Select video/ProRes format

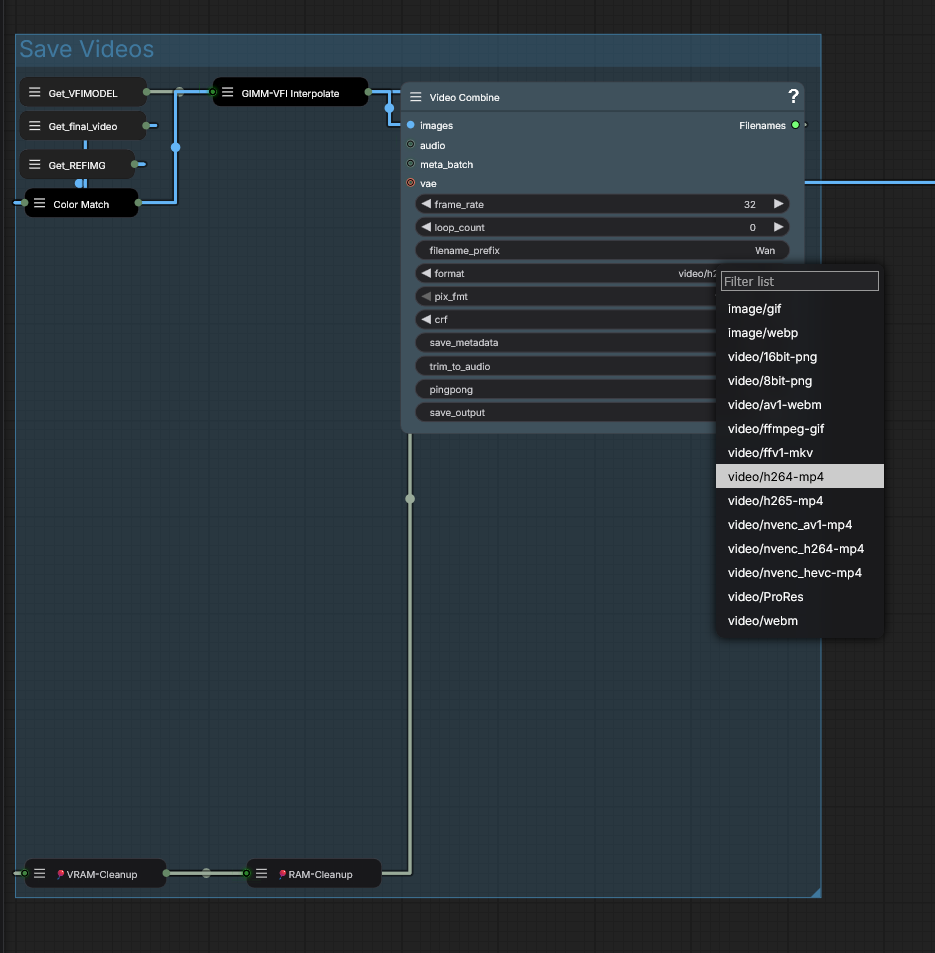(x=799, y=597)
